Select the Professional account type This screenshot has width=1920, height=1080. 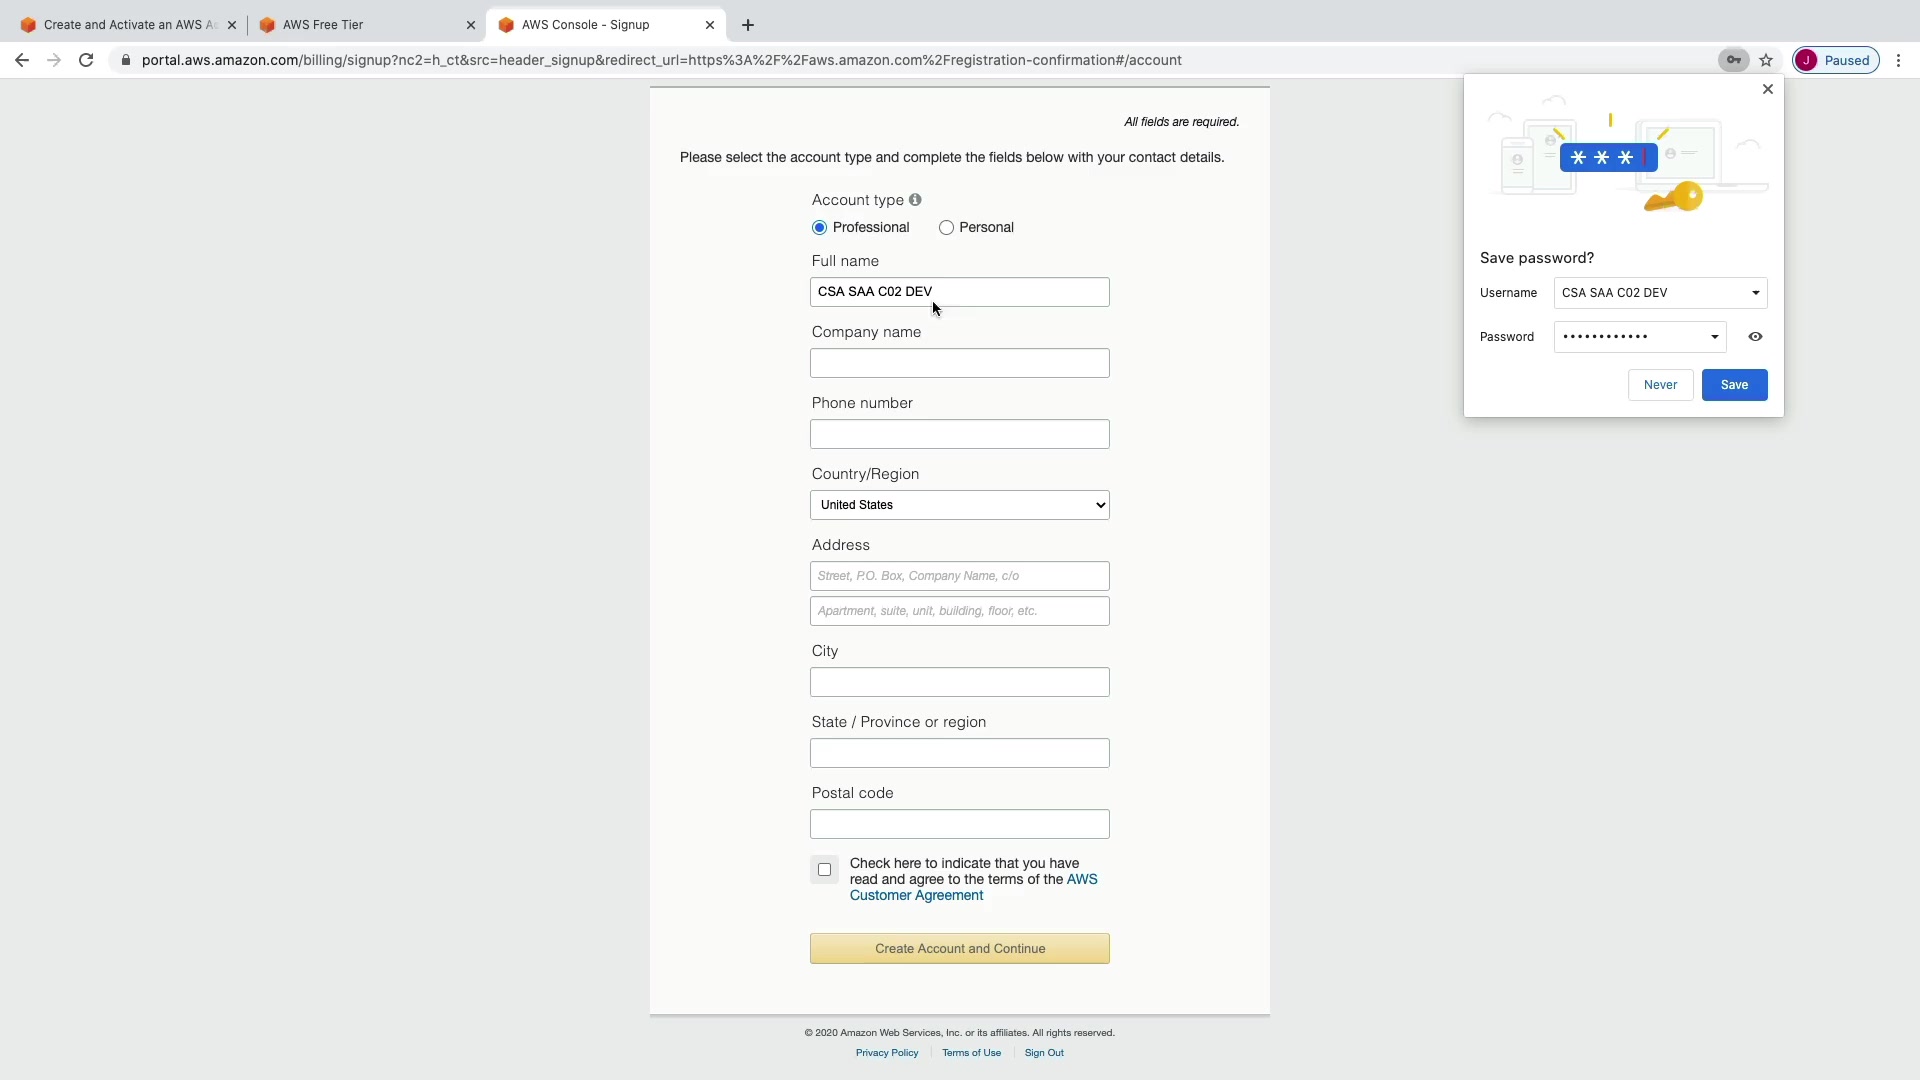[820, 228]
